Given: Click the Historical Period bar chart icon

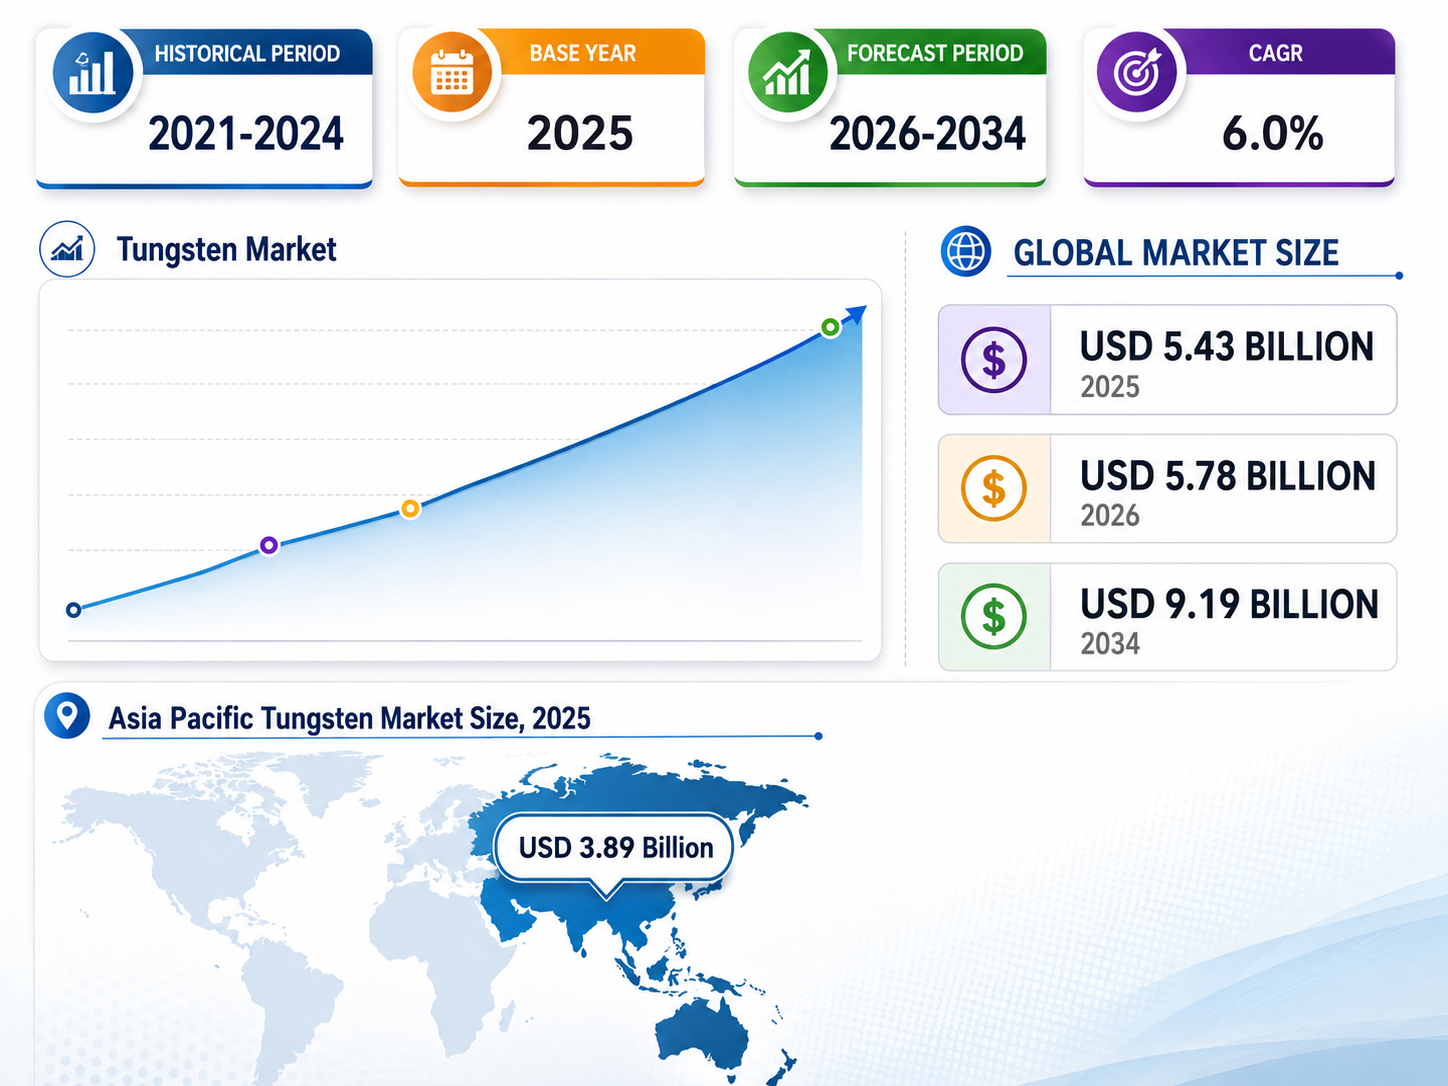Looking at the screenshot, I should (x=92, y=74).
